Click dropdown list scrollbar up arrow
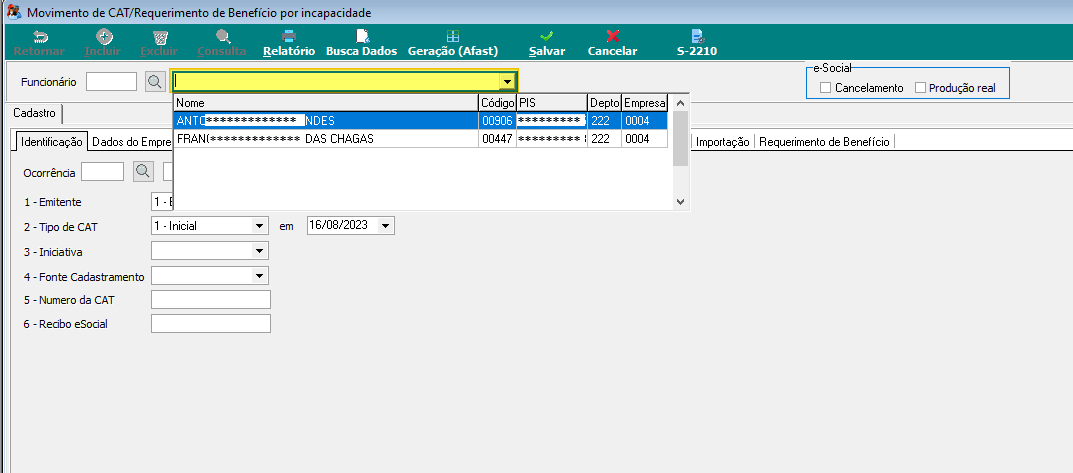Image resolution: width=1073 pixels, height=473 pixels. click(x=680, y=103)
